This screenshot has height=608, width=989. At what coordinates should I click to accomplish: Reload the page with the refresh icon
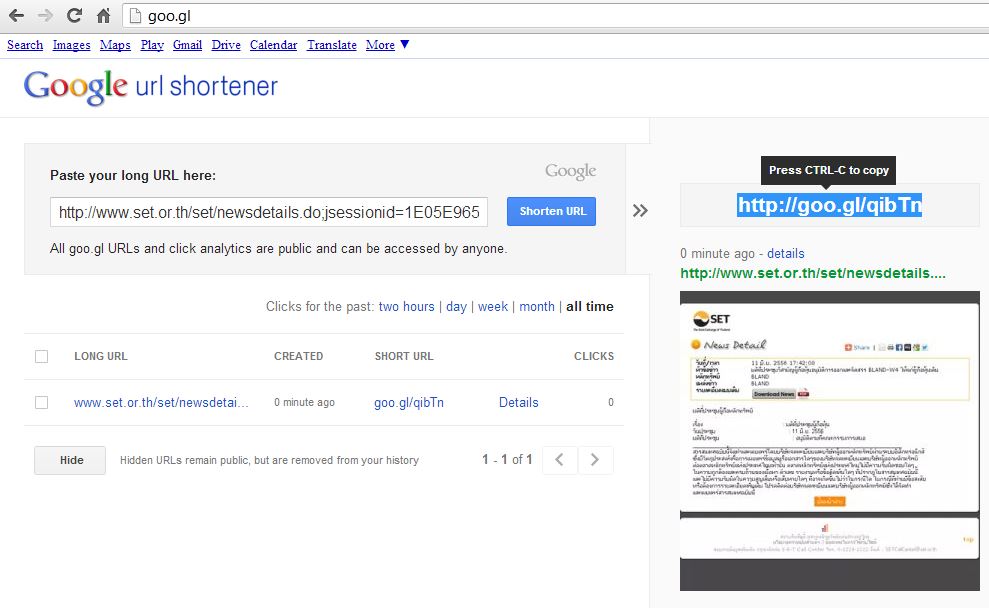click(x=74, y=15)
